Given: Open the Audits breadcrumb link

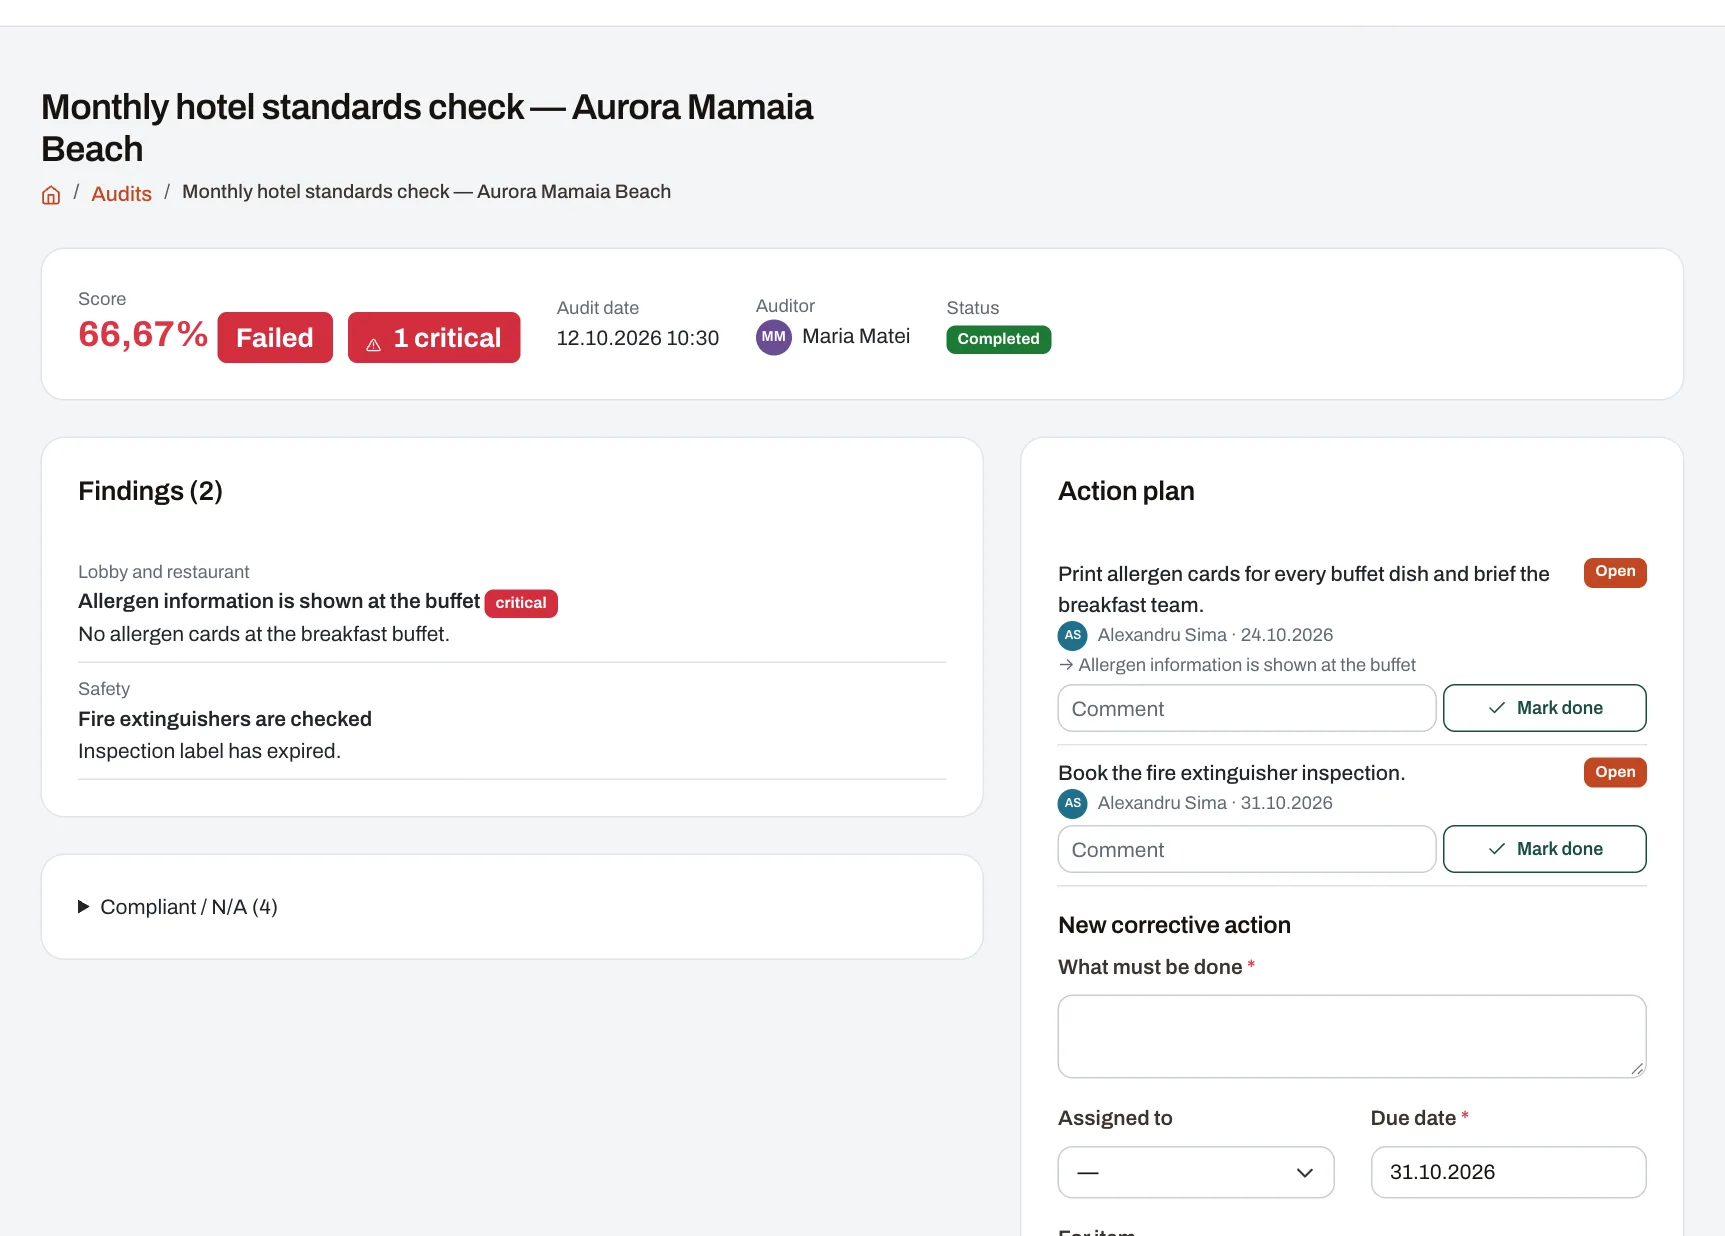Looking at the screenshot, I should [x=121, y=194].
